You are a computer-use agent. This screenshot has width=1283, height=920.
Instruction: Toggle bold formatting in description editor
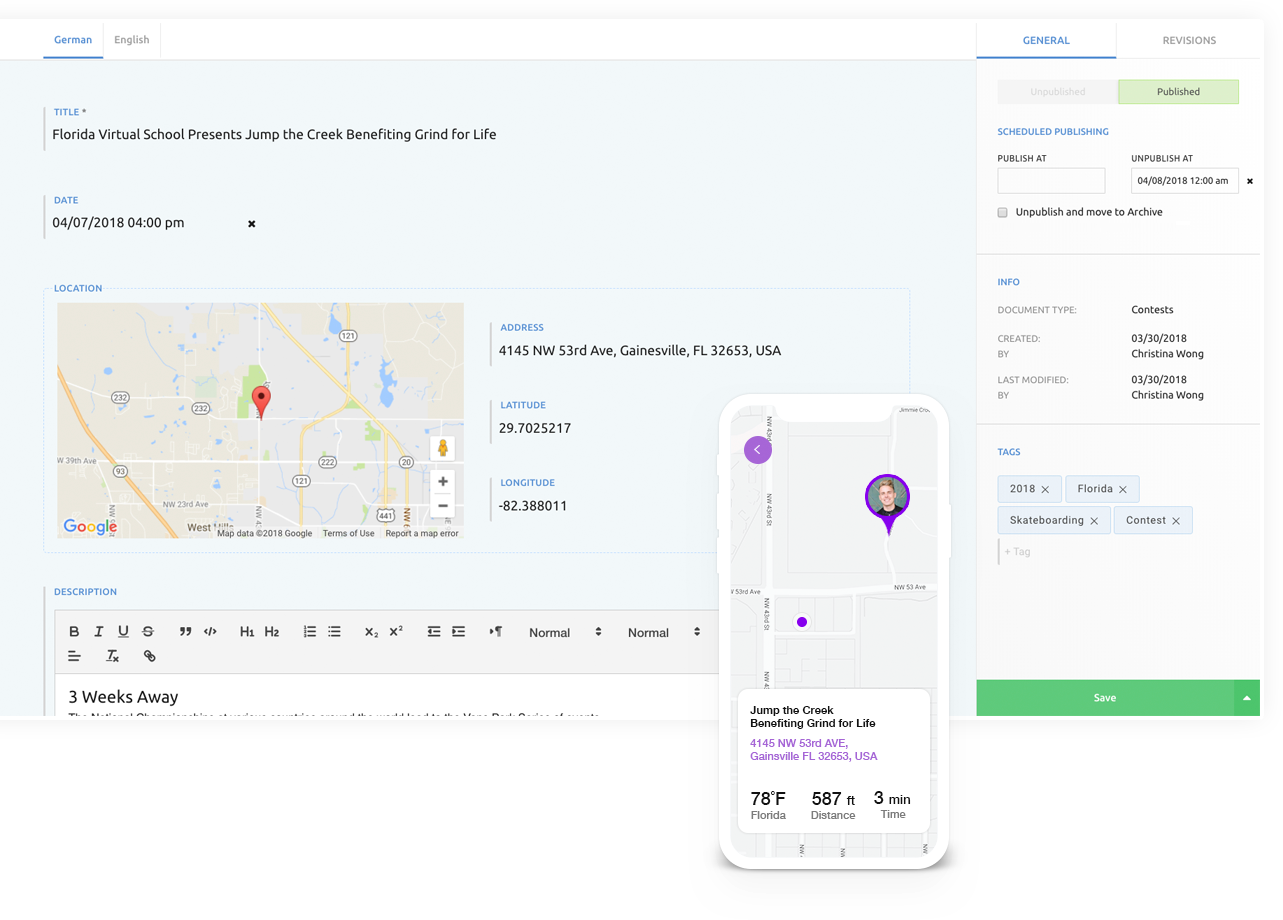click(x=74, y=632)
